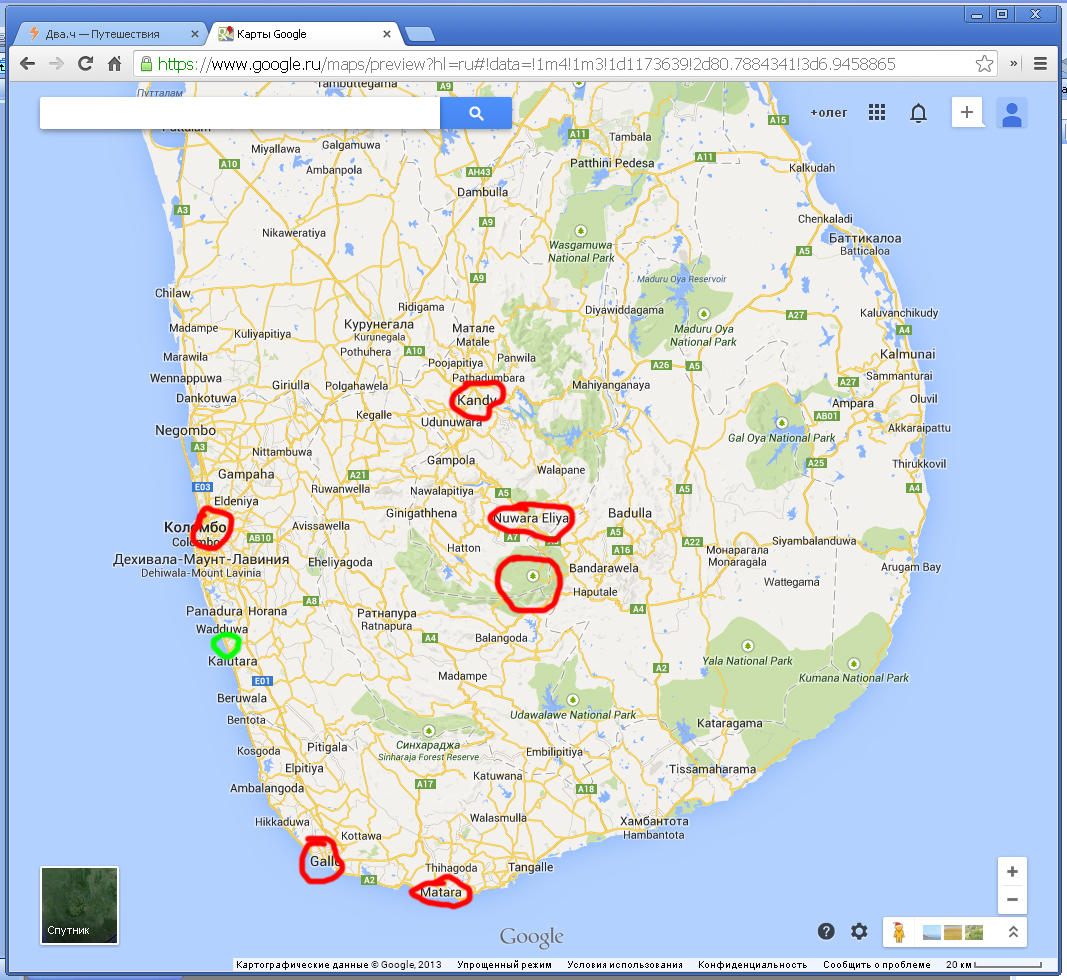Click the Tissamaharama label

coord(712,769)
